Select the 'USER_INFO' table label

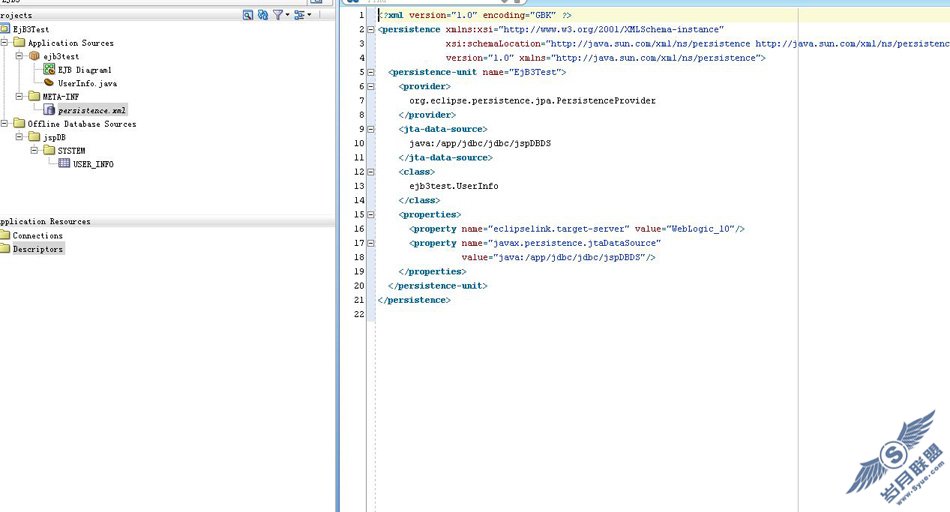(93, 164)
